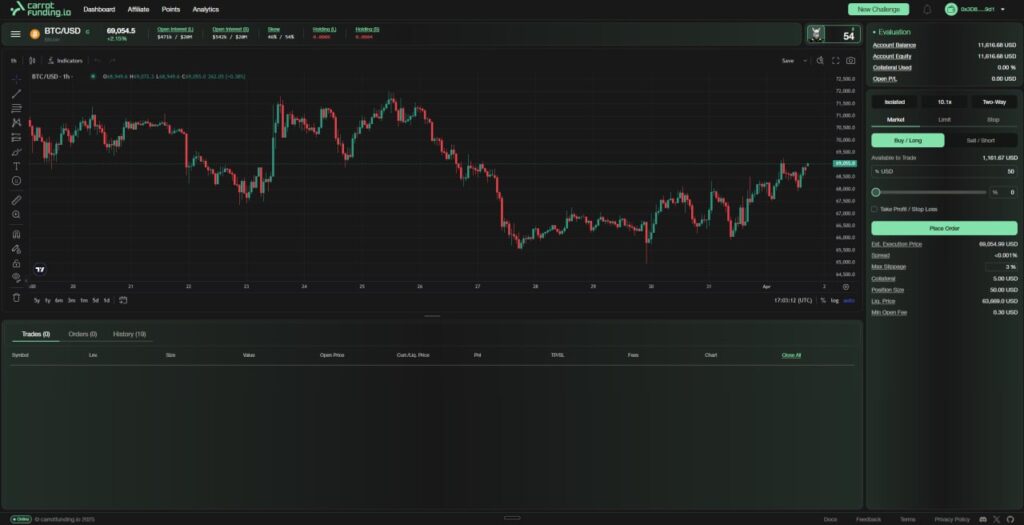Open the Isolated margin mode selector

894,102
